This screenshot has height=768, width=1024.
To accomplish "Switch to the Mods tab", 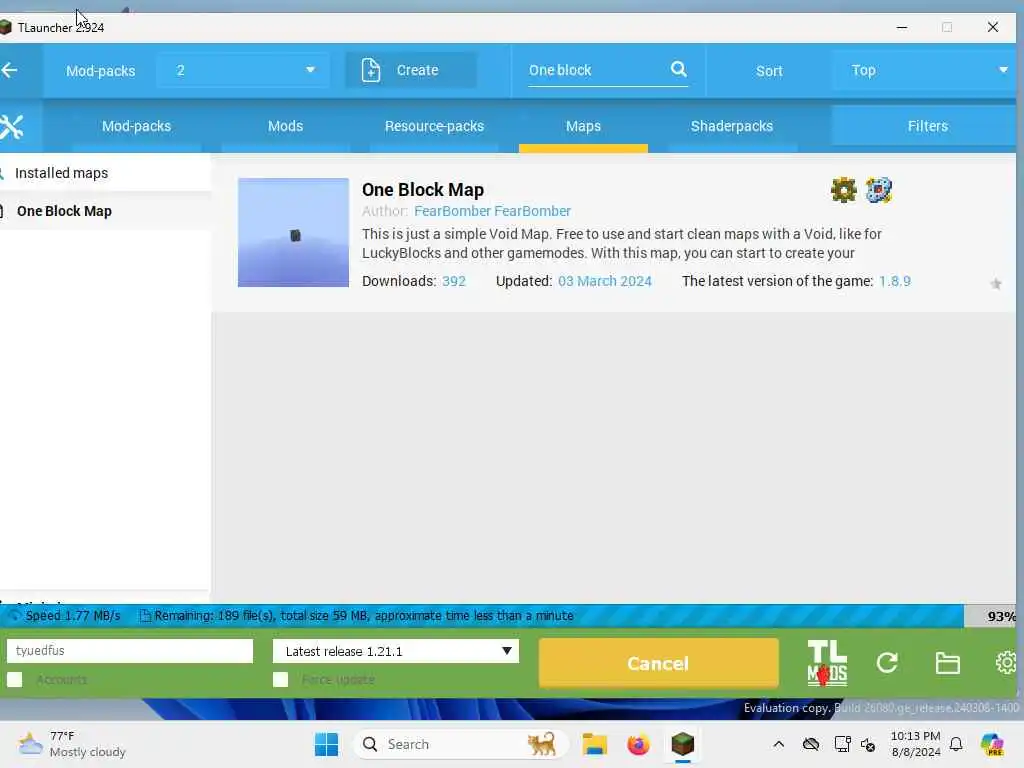I will coord(285,126).
